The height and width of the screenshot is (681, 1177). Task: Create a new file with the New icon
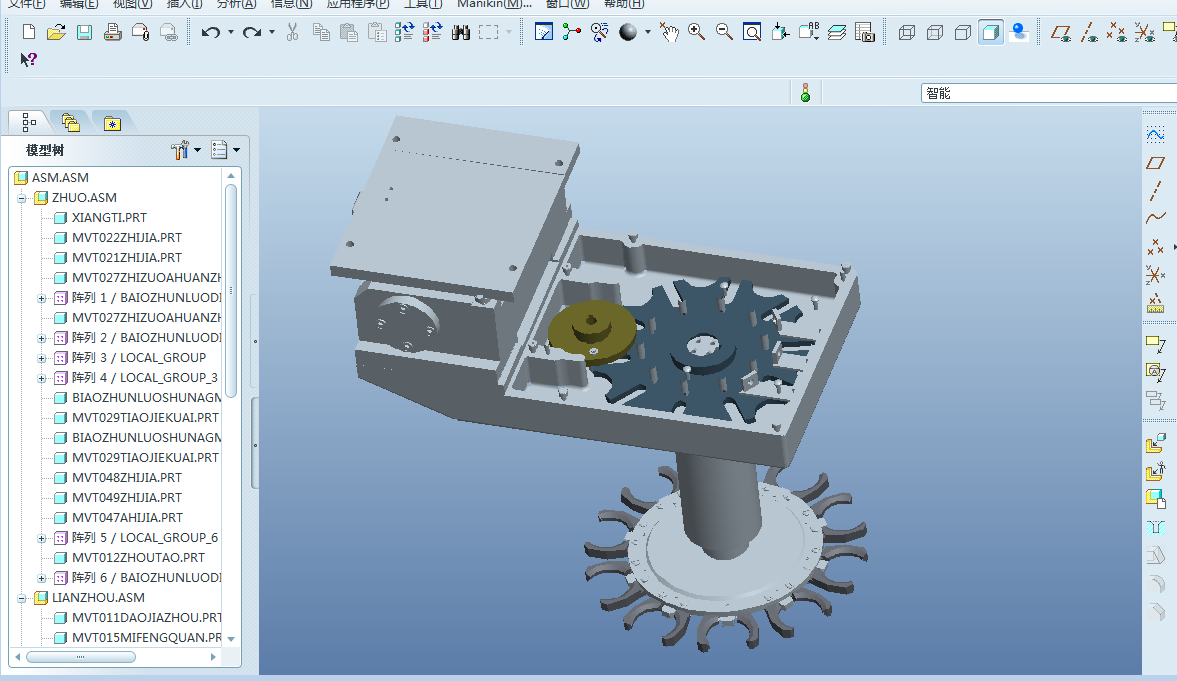[29, 32]
